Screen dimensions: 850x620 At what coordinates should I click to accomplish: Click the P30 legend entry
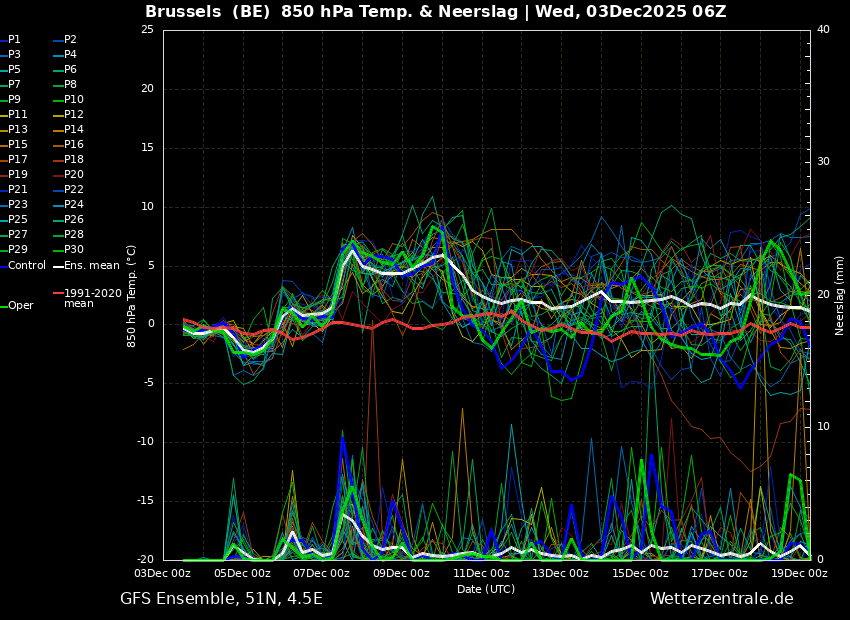68,249
